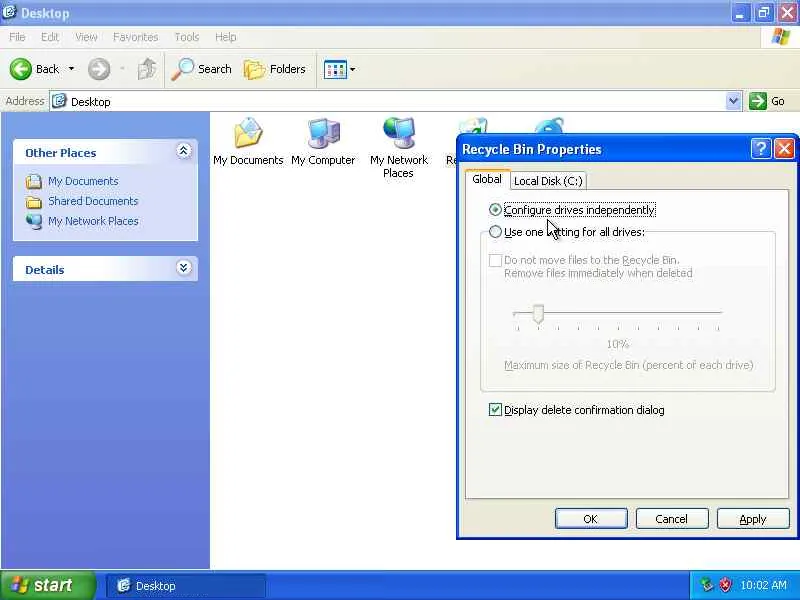Click the Internet Explorer icon behind the dialog
Screen dimensions: 800x600
(549, 126)
